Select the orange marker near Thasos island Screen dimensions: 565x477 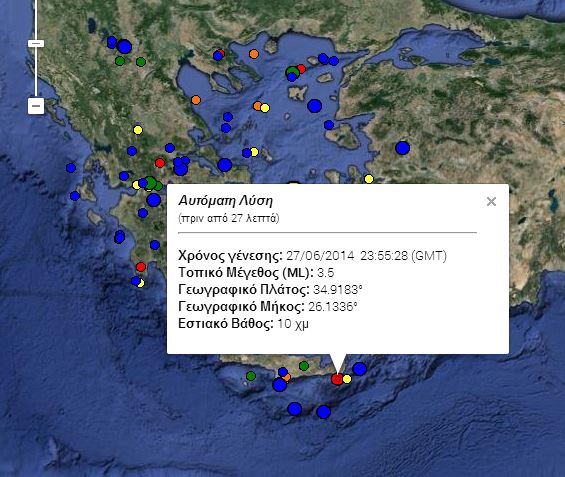[x=254, y=54]
